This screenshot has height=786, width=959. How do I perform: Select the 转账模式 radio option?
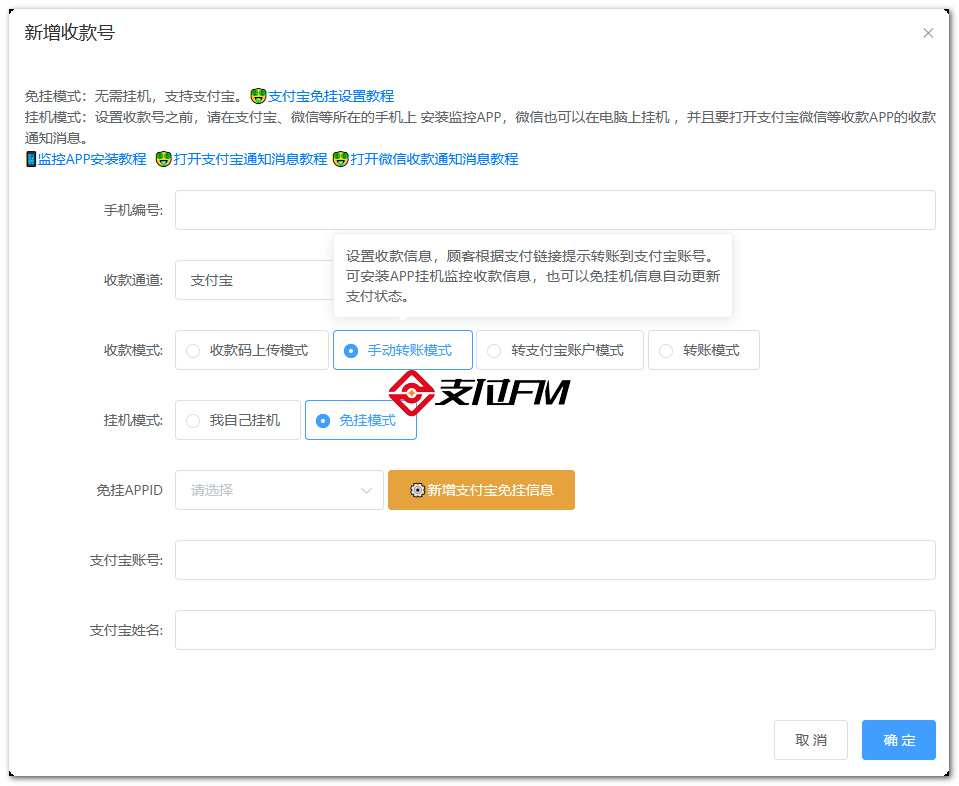703,350
